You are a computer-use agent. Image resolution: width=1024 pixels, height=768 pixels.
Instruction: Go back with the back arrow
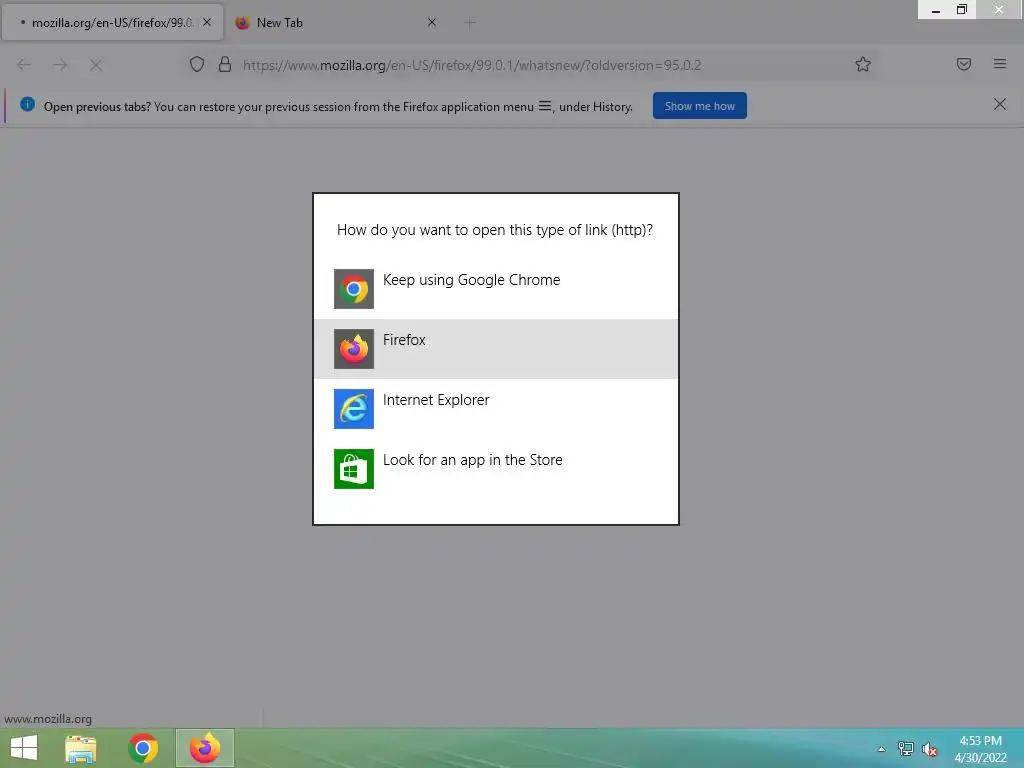(24, 65)
